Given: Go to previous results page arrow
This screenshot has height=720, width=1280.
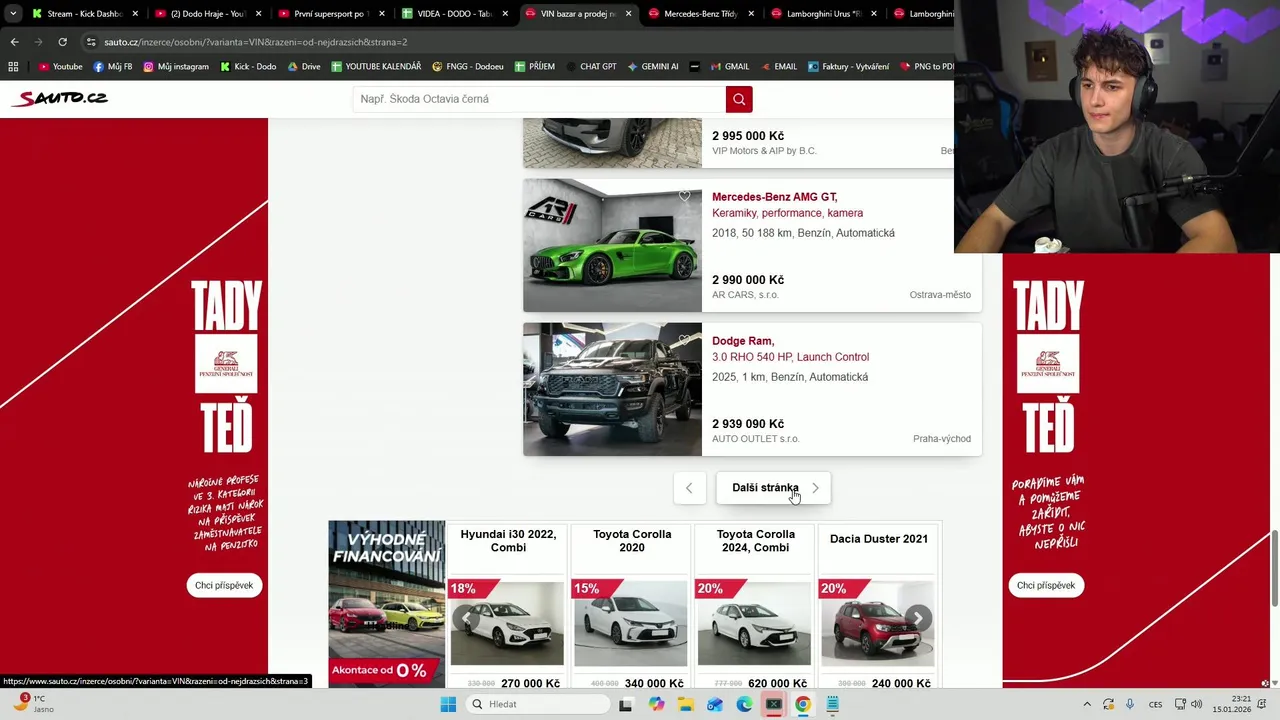Looking at the screenshot, I should tap(689, 488).
